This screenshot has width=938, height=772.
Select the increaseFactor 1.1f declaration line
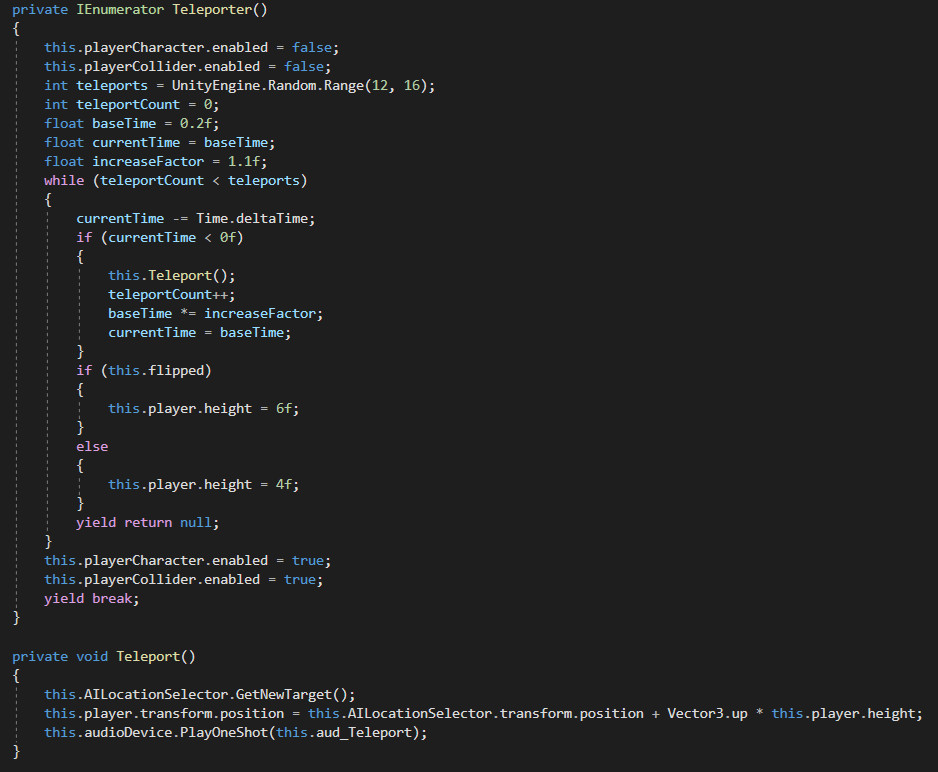155,161
